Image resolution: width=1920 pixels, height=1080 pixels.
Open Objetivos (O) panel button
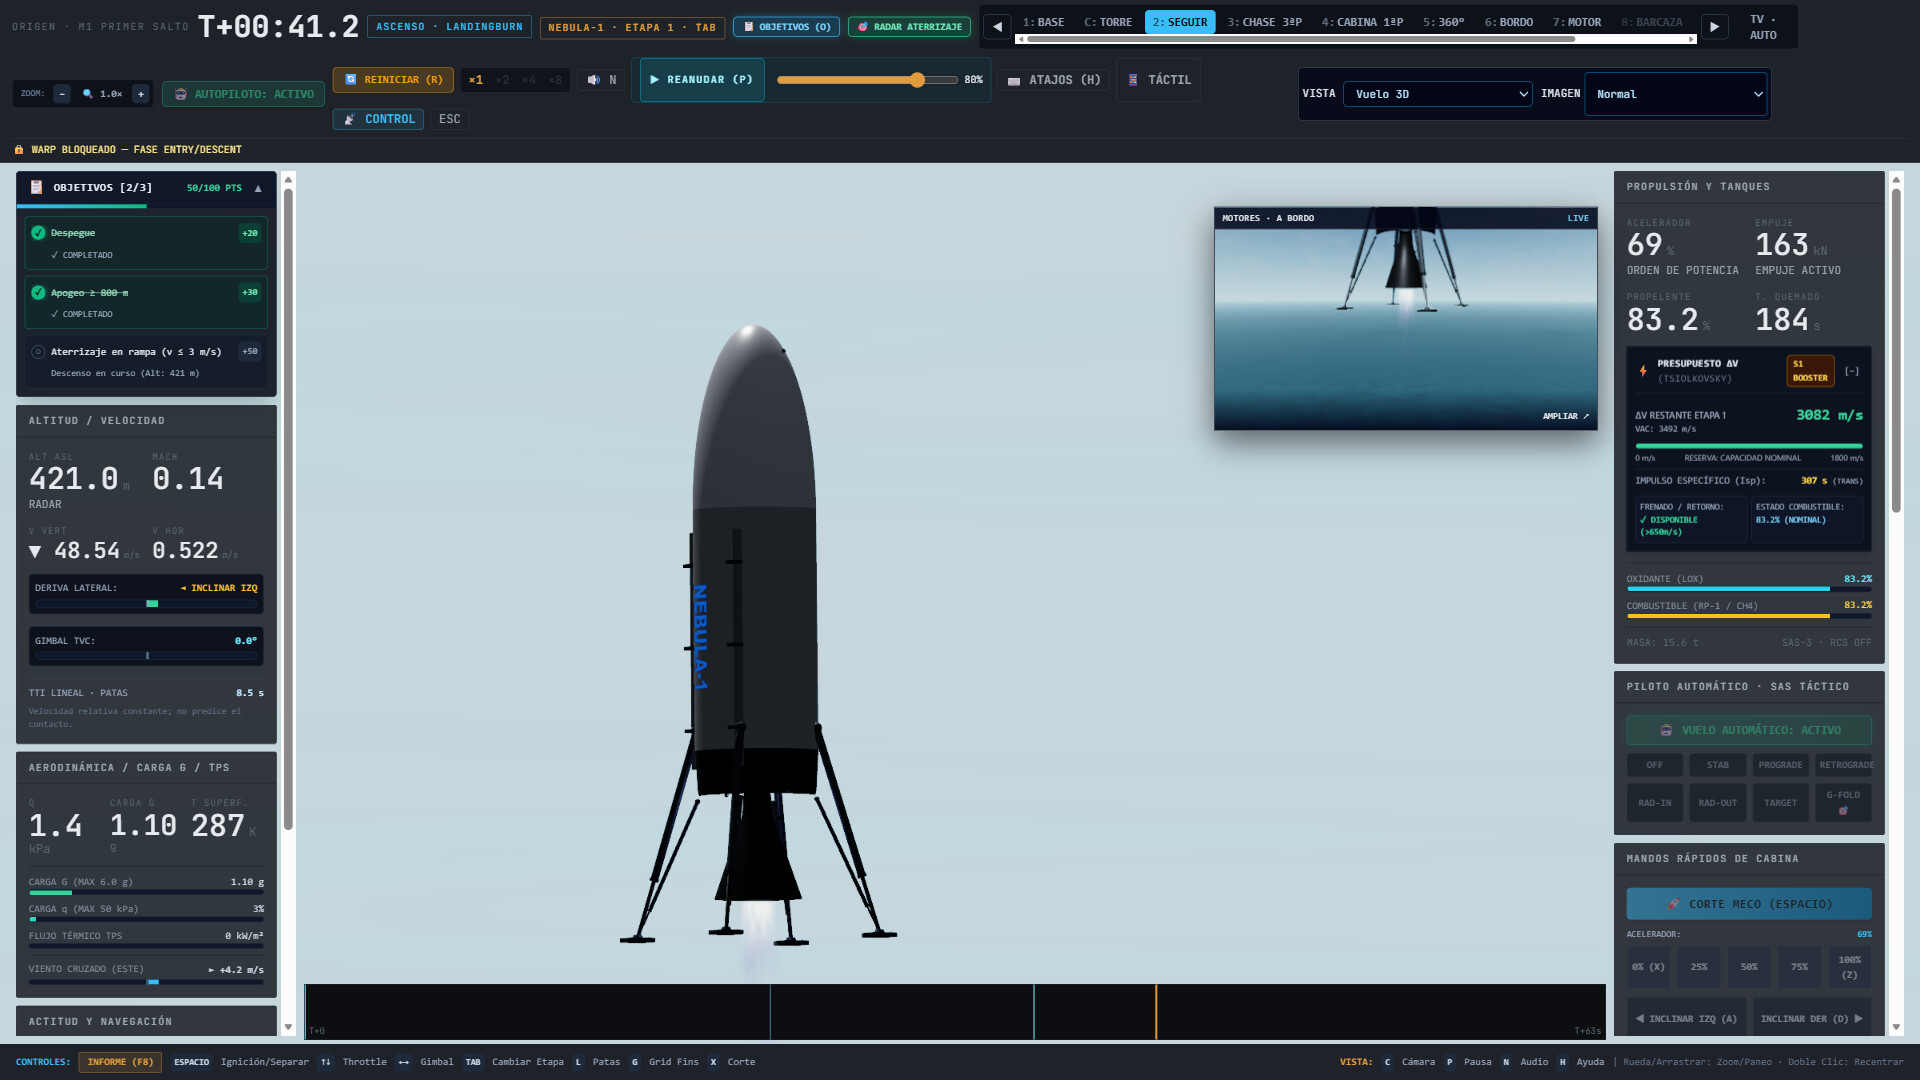(x=787, y=27)
